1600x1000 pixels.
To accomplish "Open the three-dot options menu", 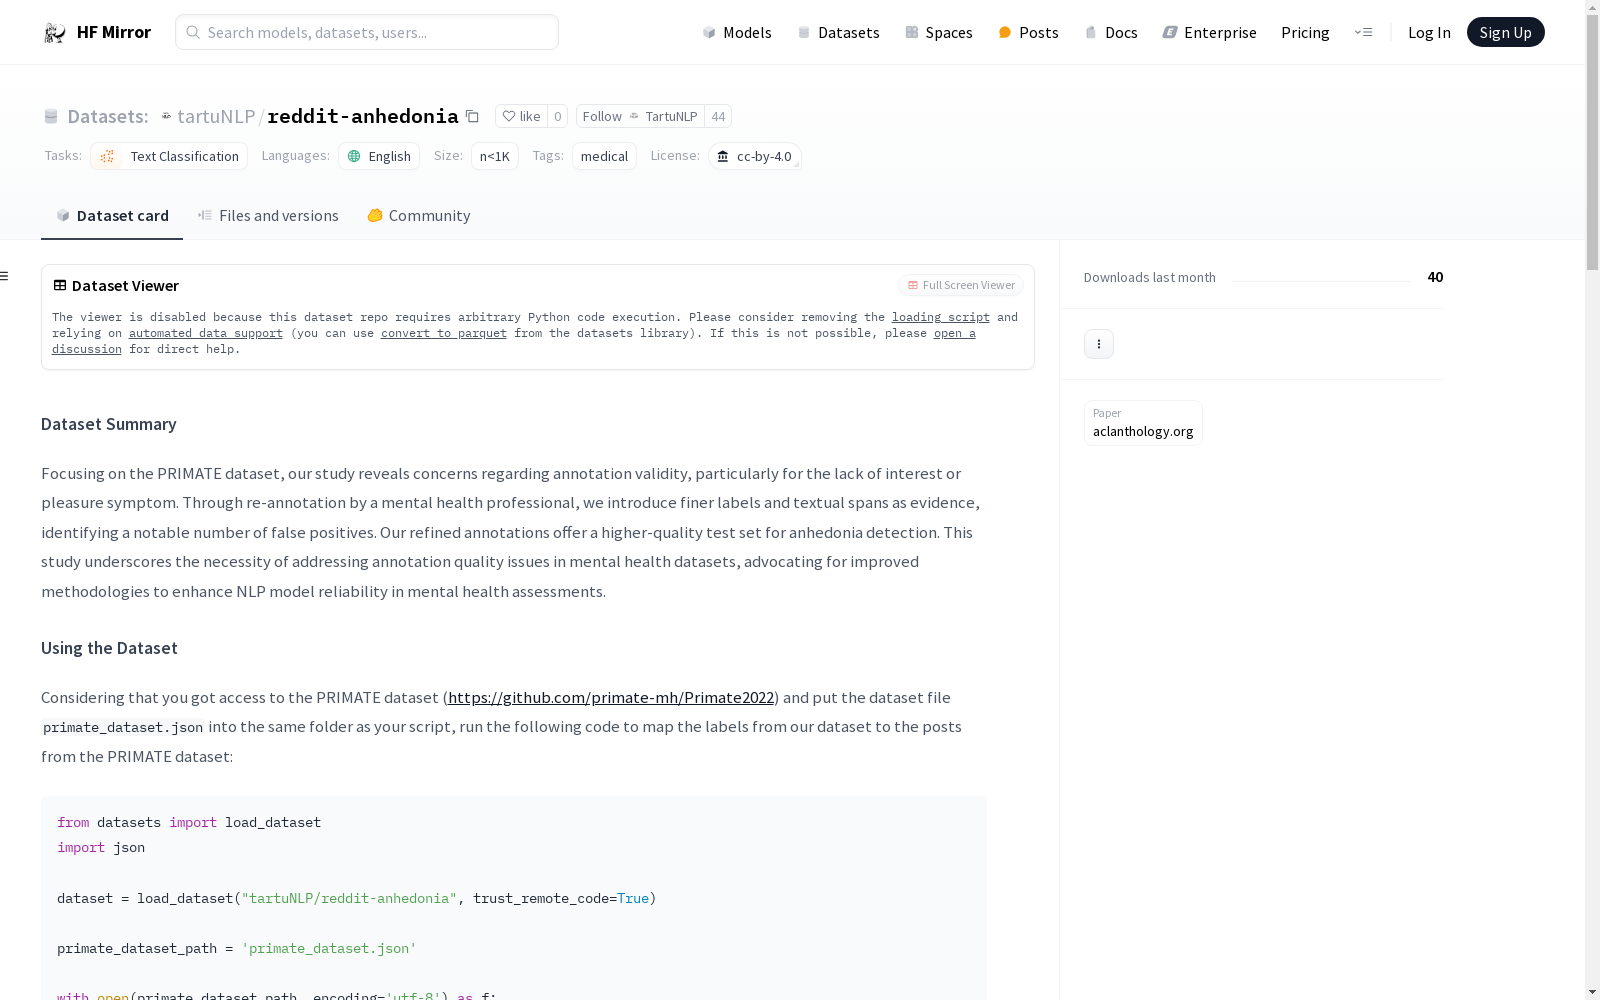I will 1098,344.
